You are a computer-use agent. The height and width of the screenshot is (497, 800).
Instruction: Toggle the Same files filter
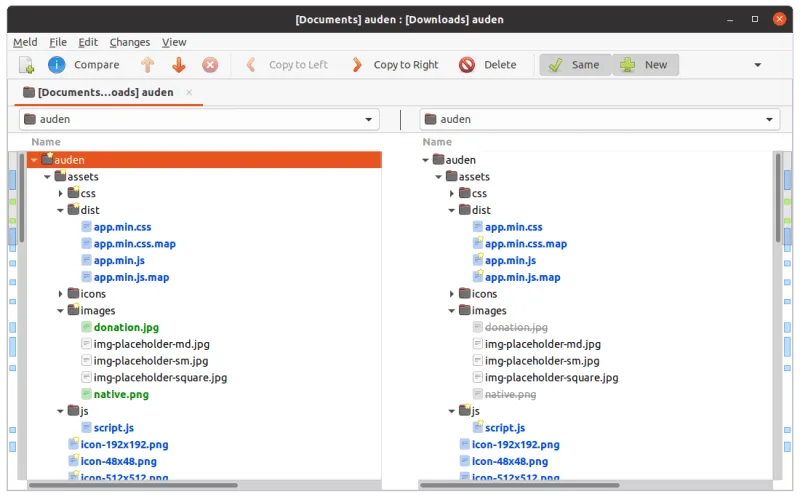(576, 65)
